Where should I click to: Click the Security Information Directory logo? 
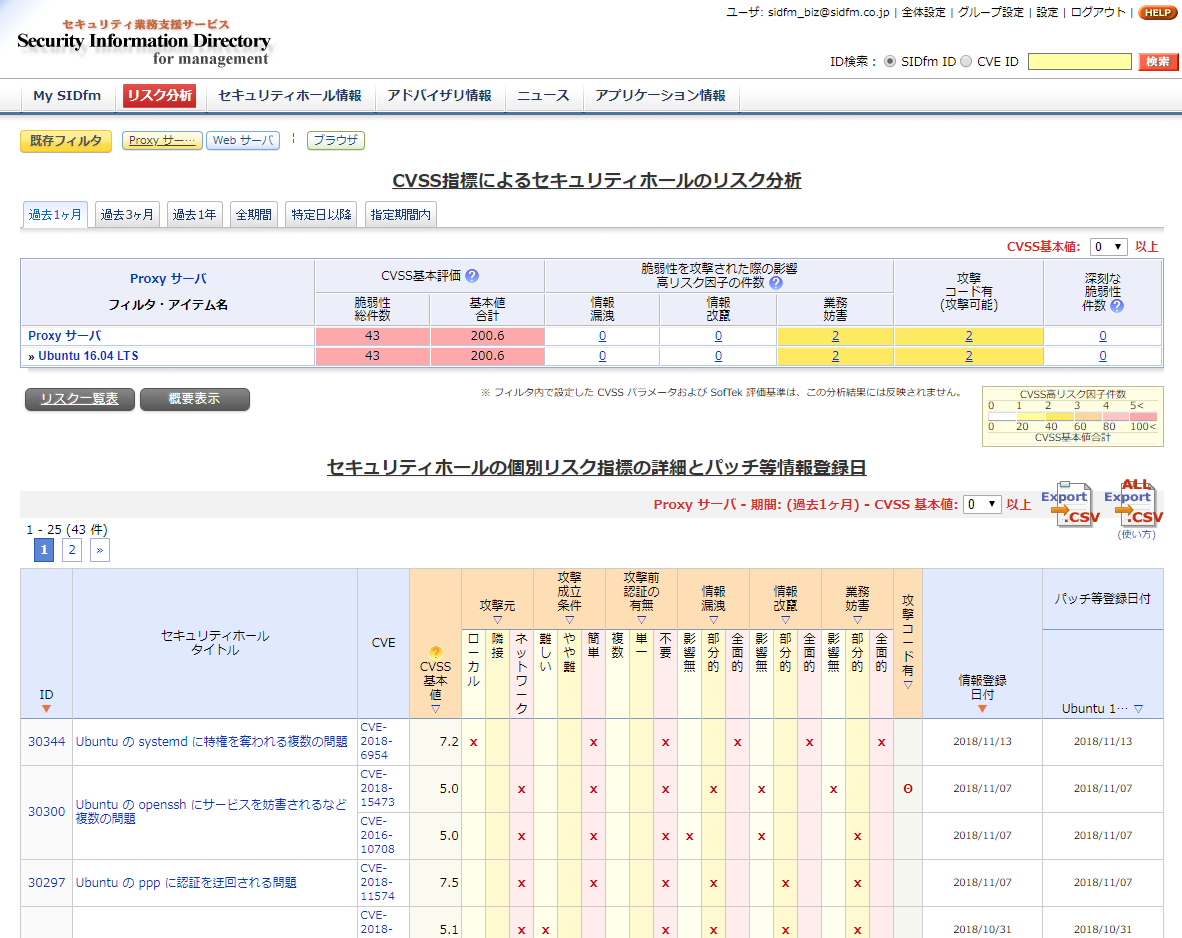[x=144, y=42]
